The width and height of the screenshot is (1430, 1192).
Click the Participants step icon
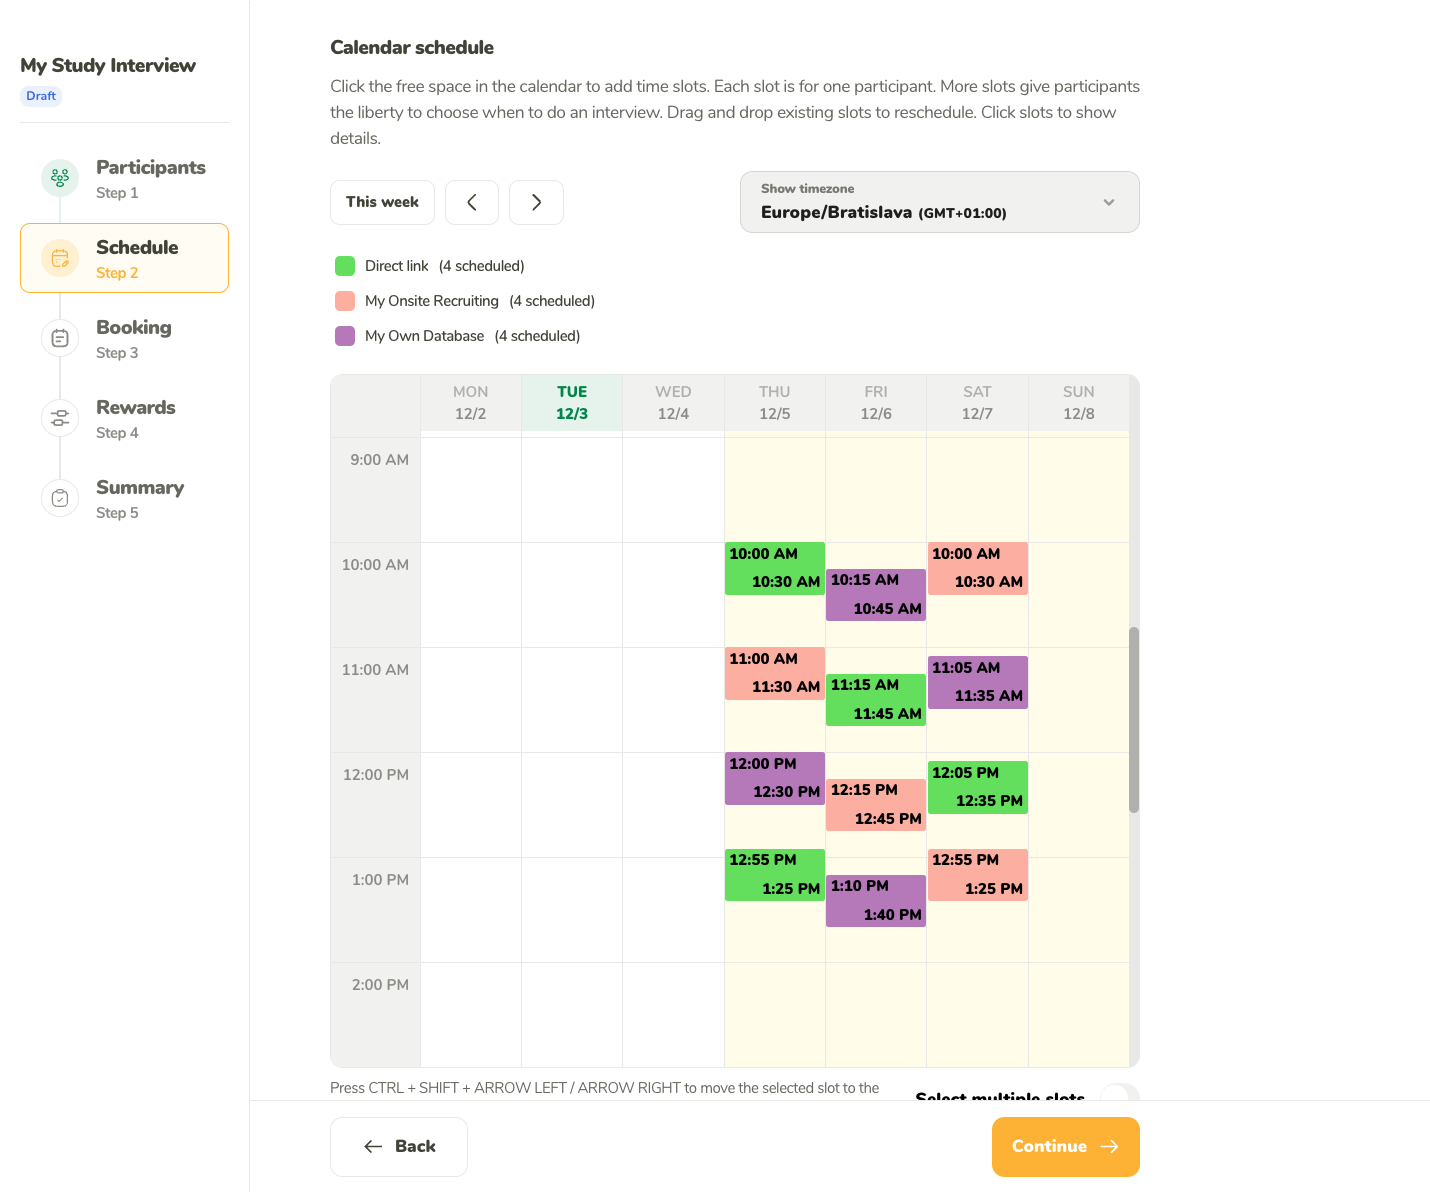pos(60,178)
